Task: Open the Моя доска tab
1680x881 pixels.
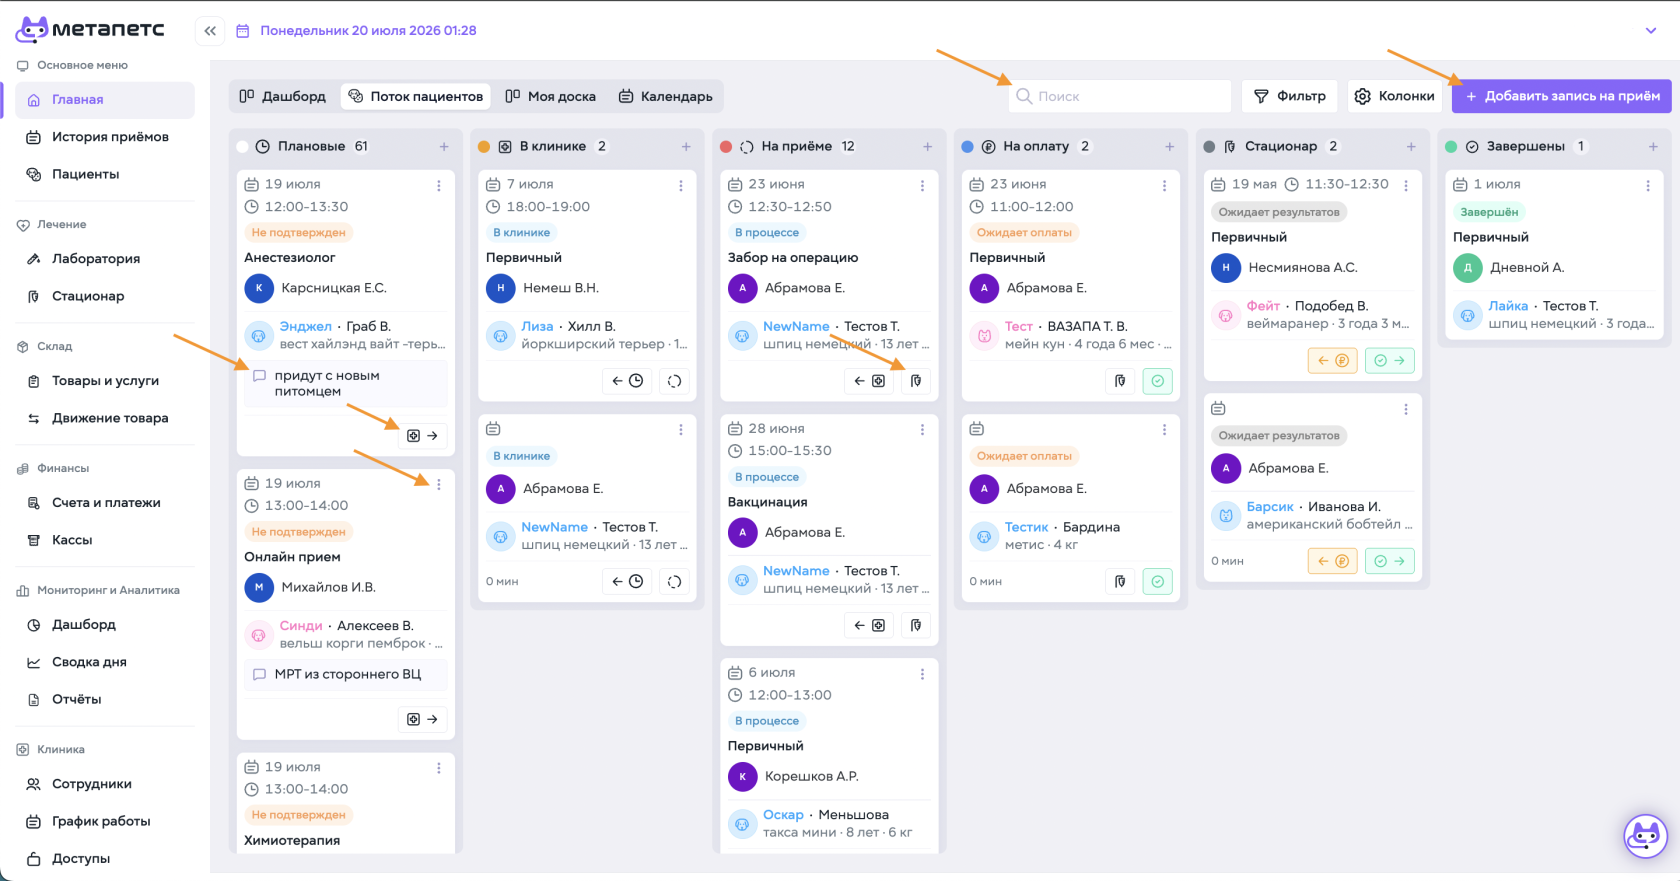Action: tap(551, 96)
